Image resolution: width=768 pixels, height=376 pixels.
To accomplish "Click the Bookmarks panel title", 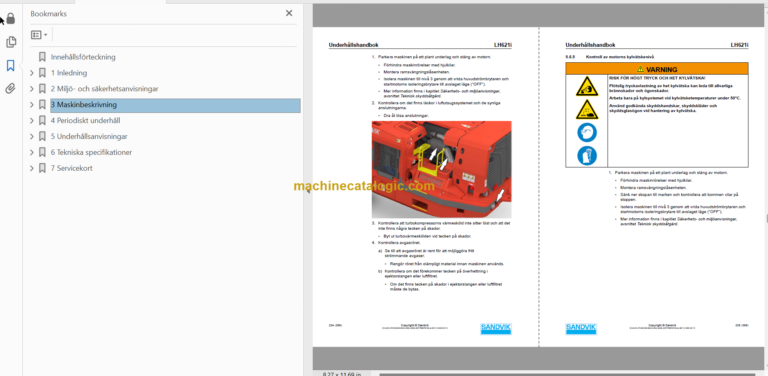I will [48, 14].
